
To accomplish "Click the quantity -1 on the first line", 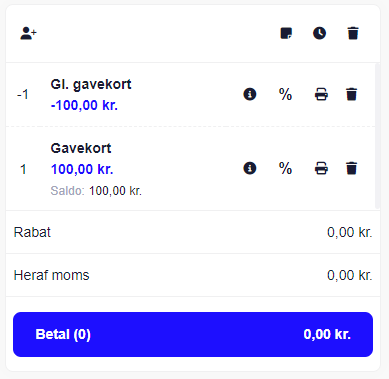I will [x=22, y=95].
